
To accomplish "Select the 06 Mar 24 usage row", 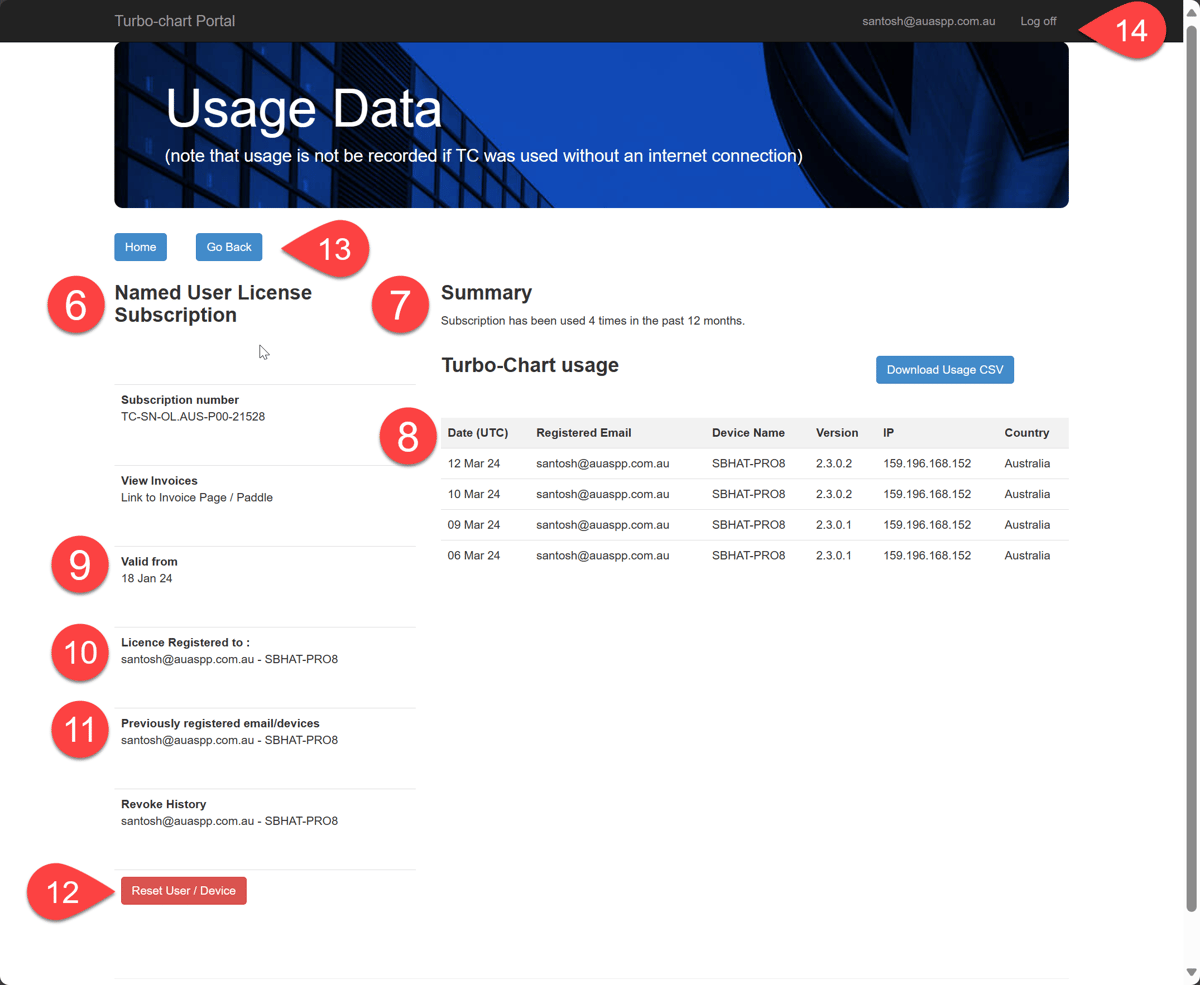I will click(700, 555).
